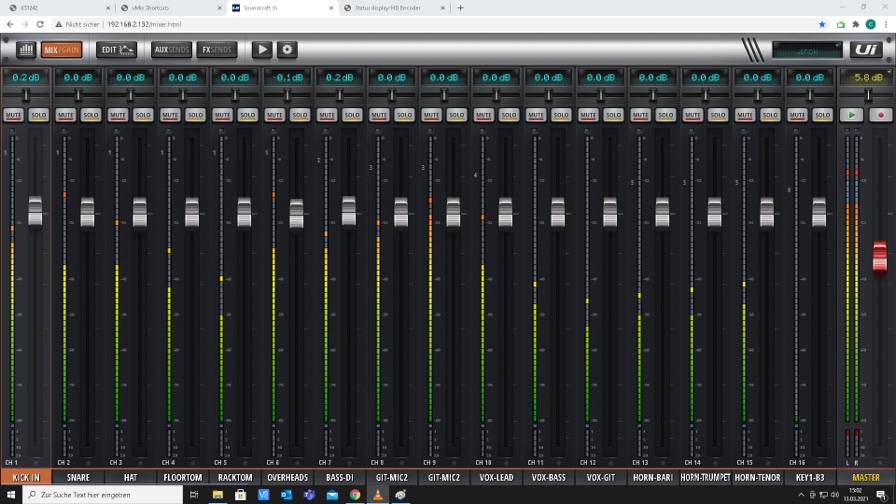Open Task View on the taskbar

tap(194, 494)
